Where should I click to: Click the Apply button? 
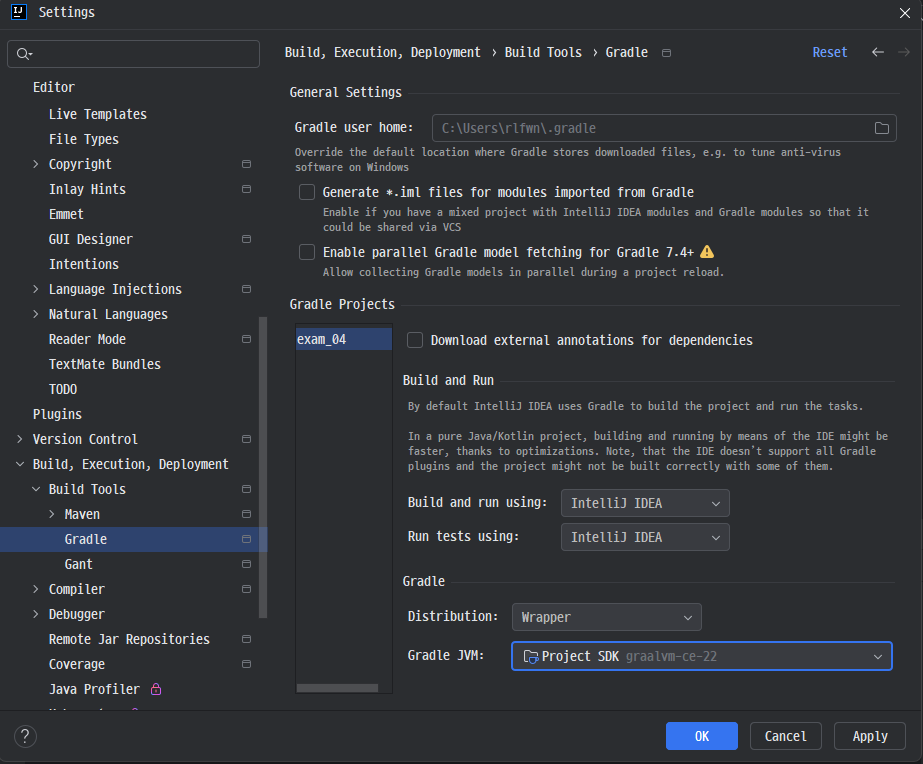(869, 736)
